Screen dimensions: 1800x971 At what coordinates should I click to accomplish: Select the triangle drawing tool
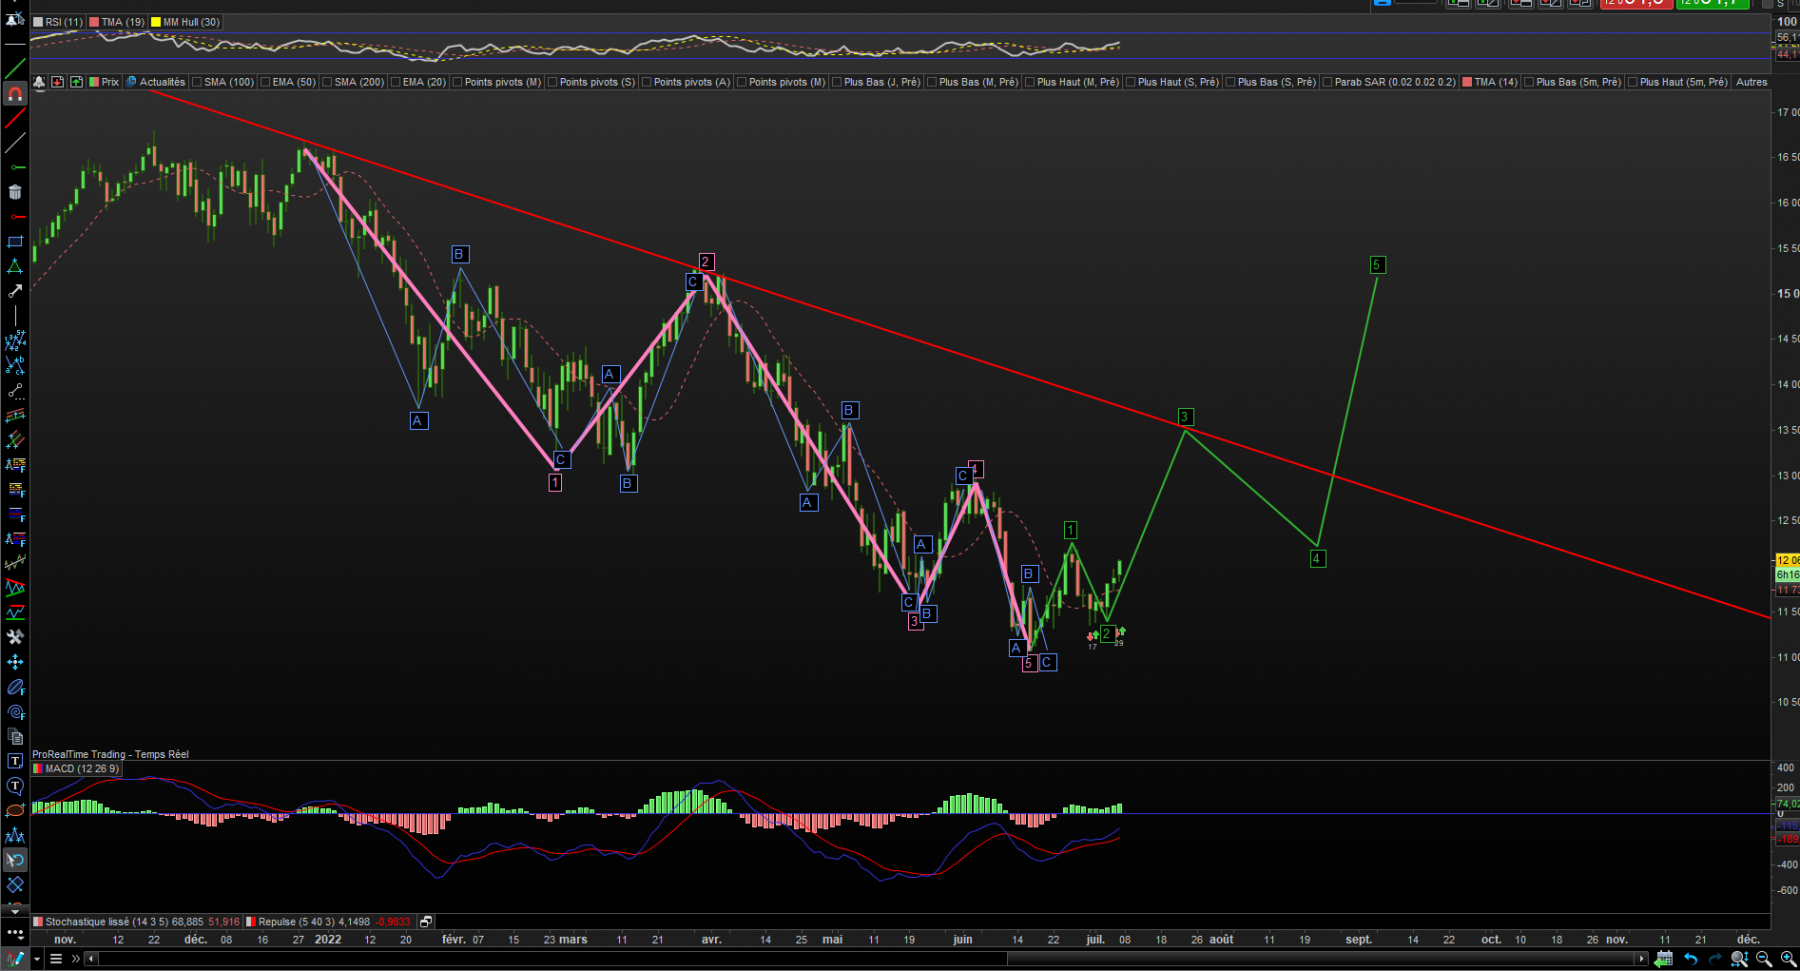tap(15, 266)
